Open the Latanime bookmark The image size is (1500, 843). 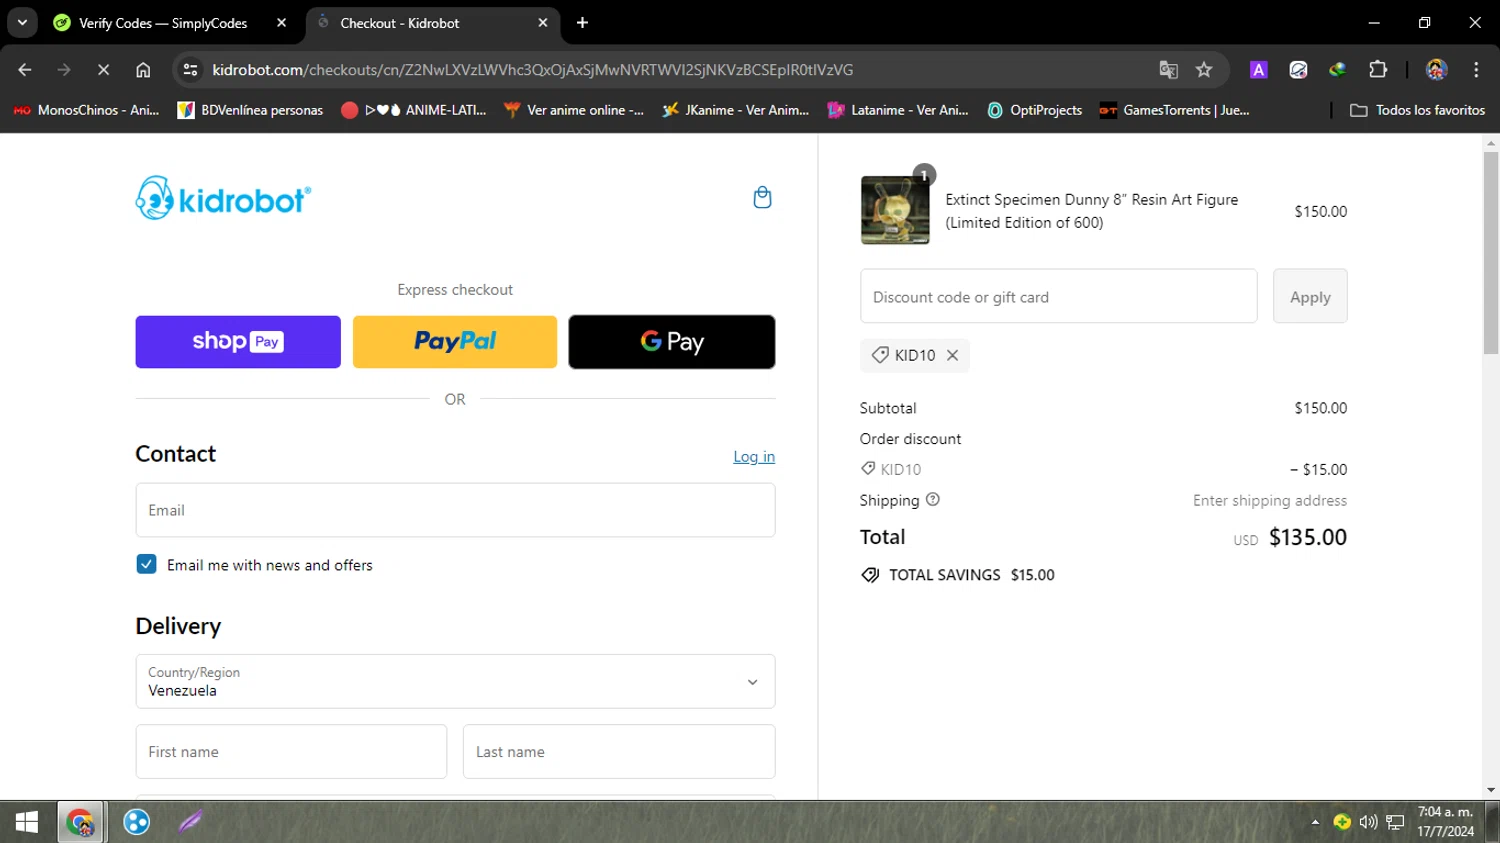(898, 110)
